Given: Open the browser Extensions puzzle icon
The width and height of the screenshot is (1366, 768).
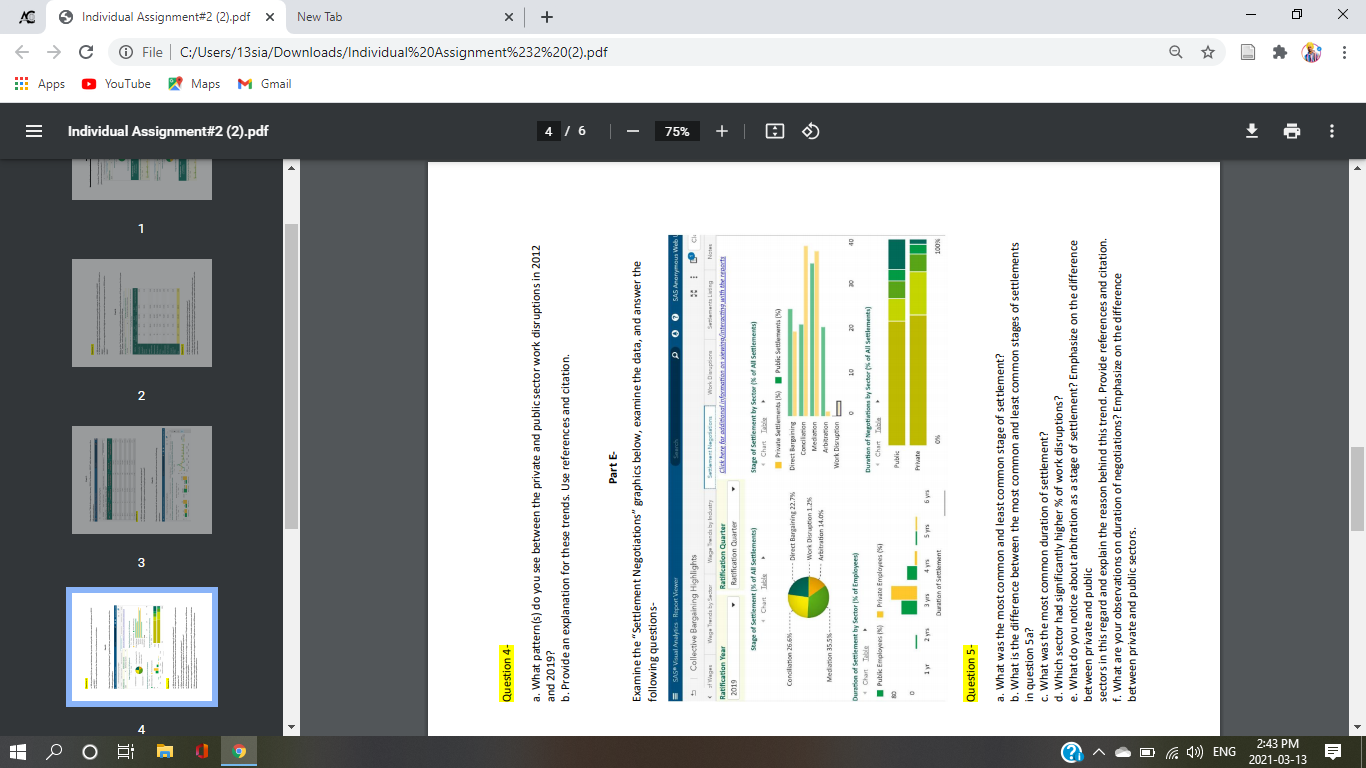Looking at the screenshot, I should tap(1279, 51).
